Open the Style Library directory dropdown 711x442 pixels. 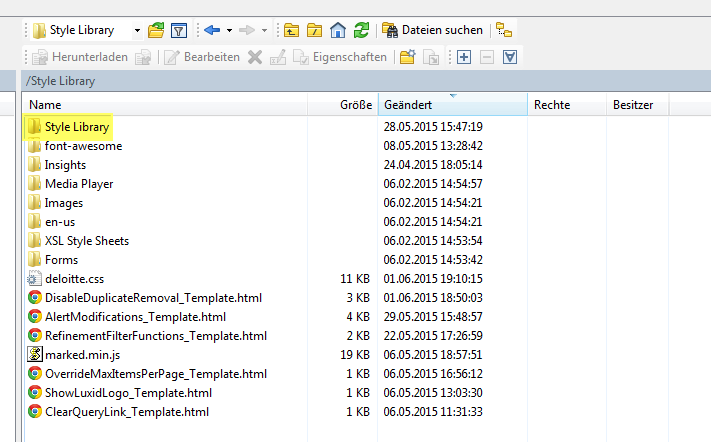point(137,30)
